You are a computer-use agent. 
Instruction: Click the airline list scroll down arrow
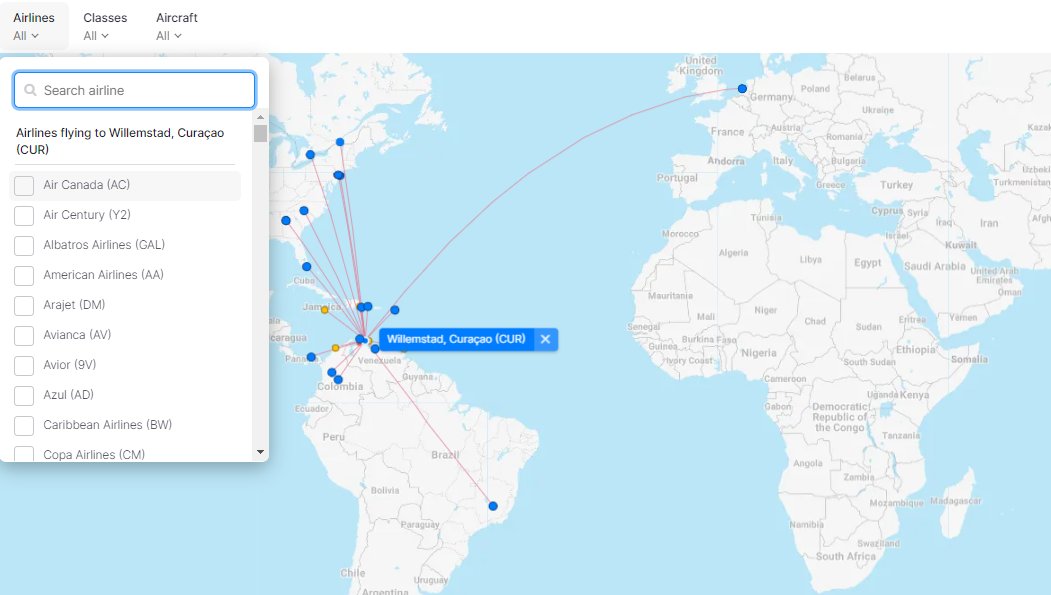(261, 452)
